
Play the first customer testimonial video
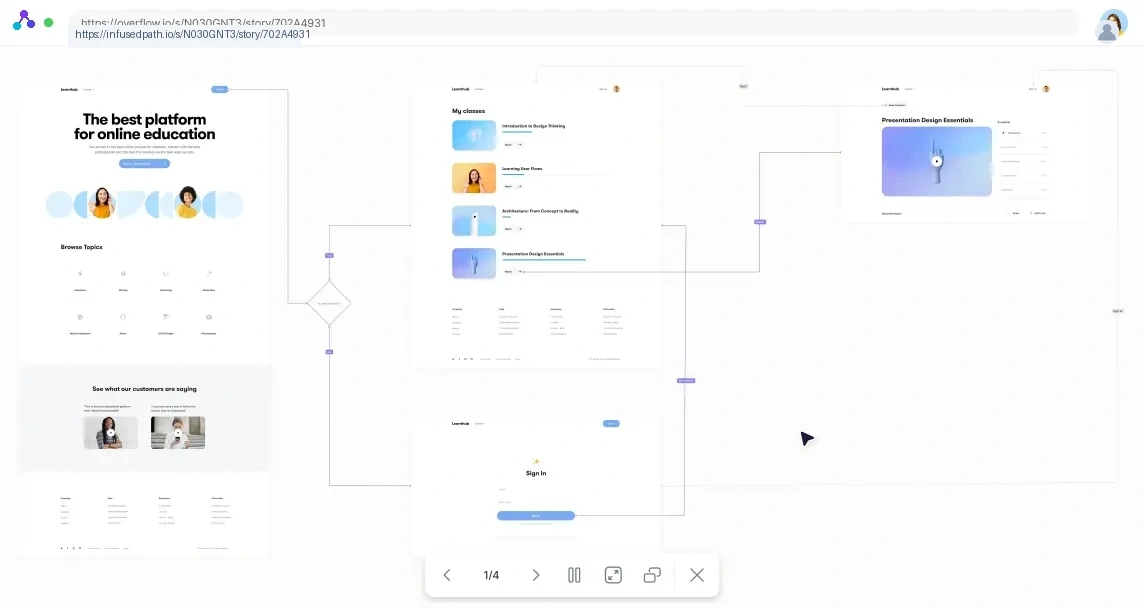111,432
